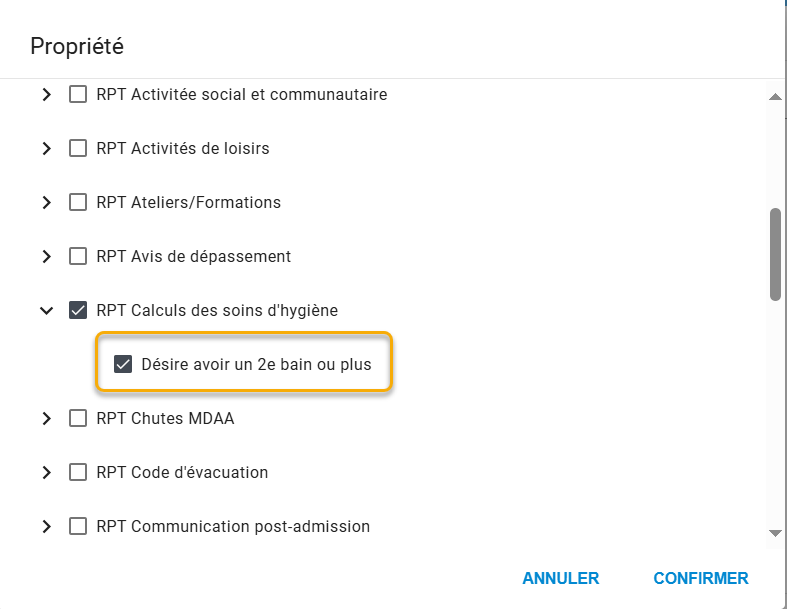Select RPT Chutes MDAA checkbox
Viewport: 787px width, 609px height.
77,419
